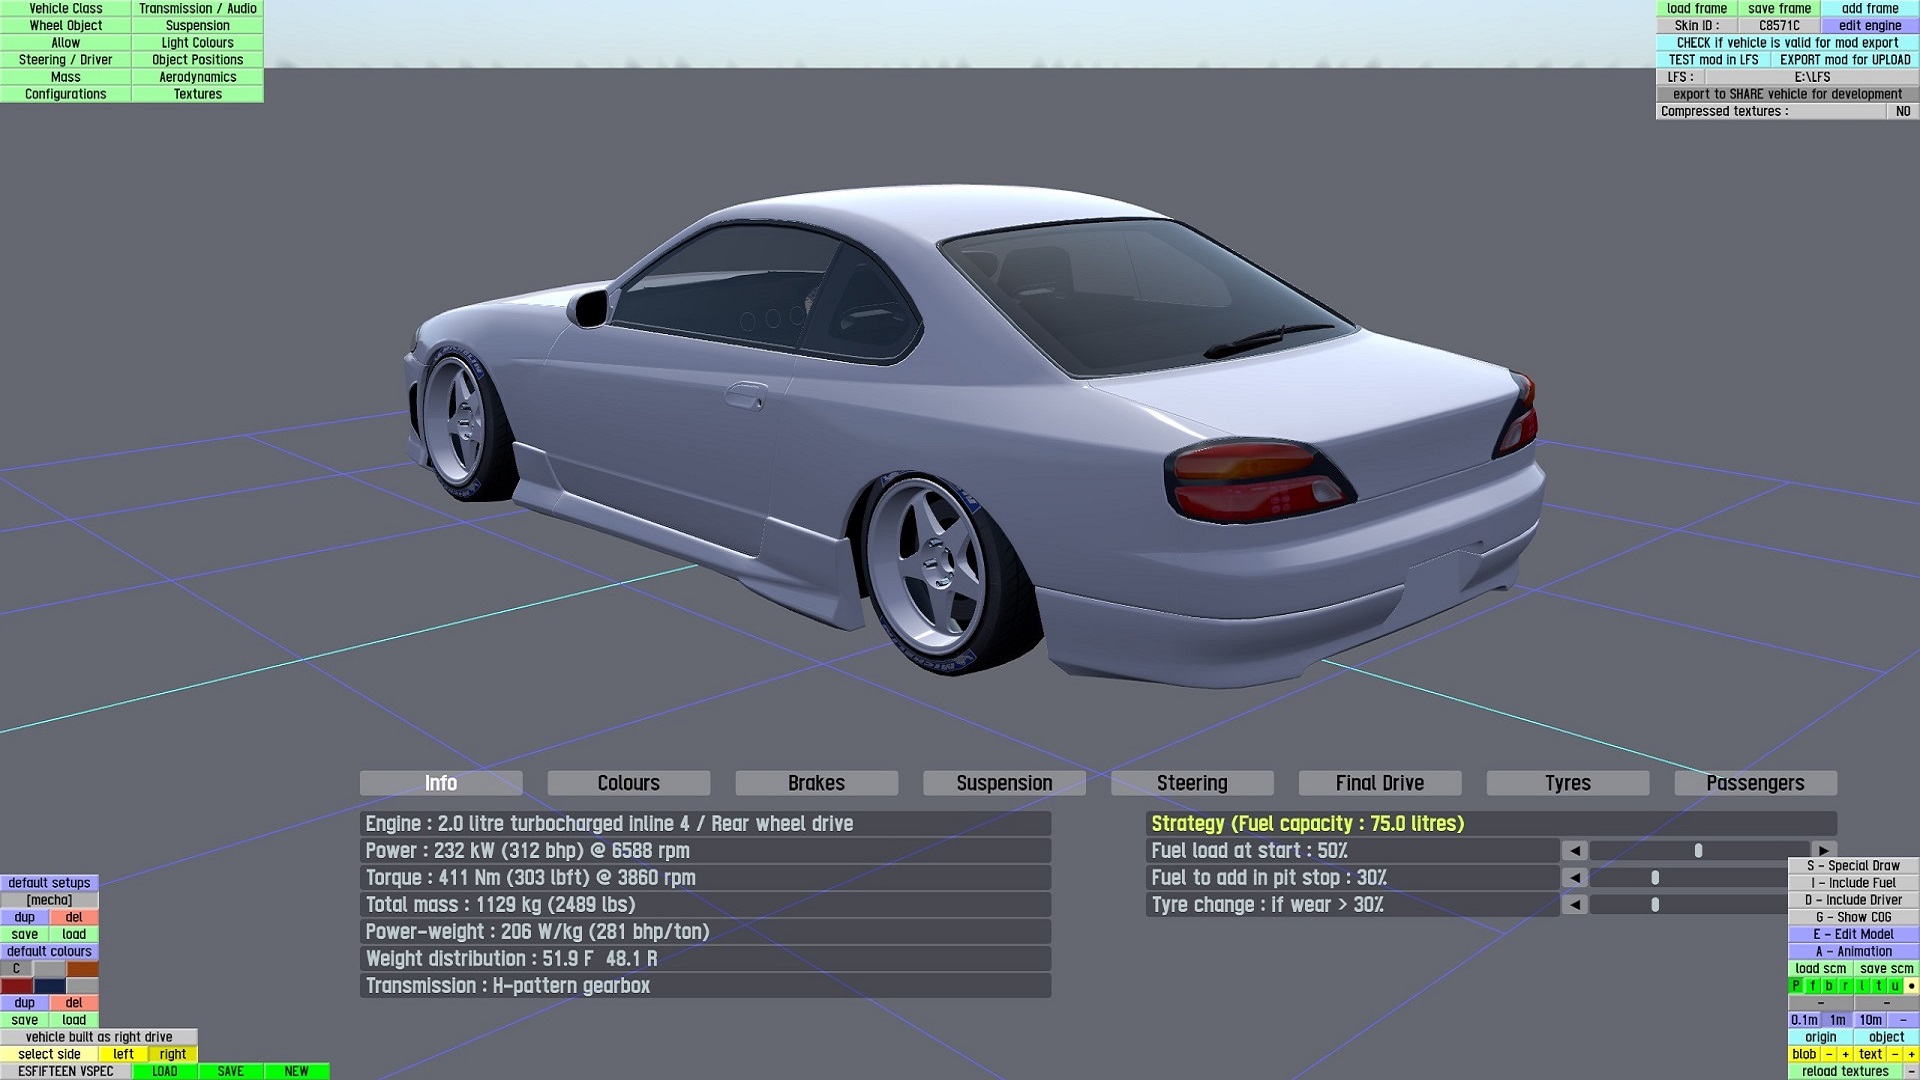This screenshot has height=1080, width=1920.
Task: Click the 'P' perspective view button
Action: (x=1796, y=986)
